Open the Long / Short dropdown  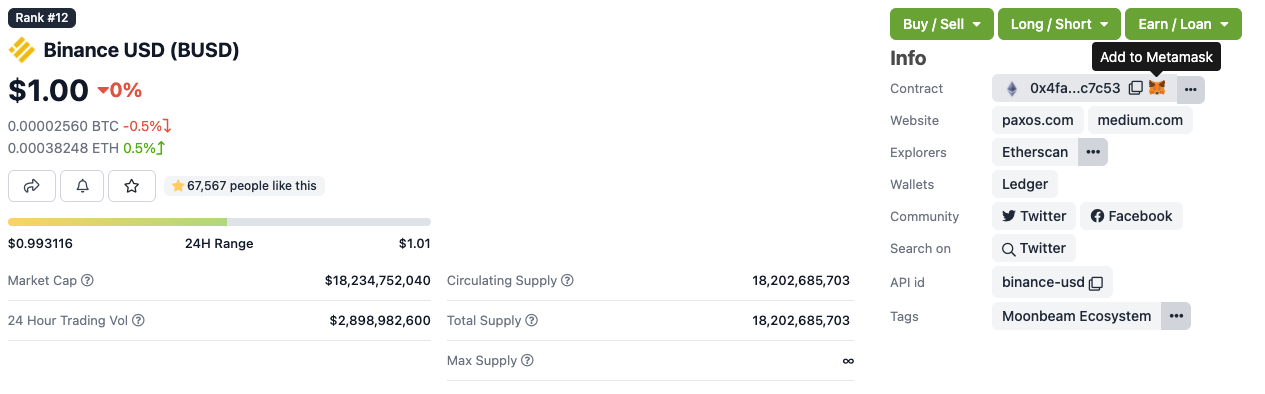(x=1059, y=24)
